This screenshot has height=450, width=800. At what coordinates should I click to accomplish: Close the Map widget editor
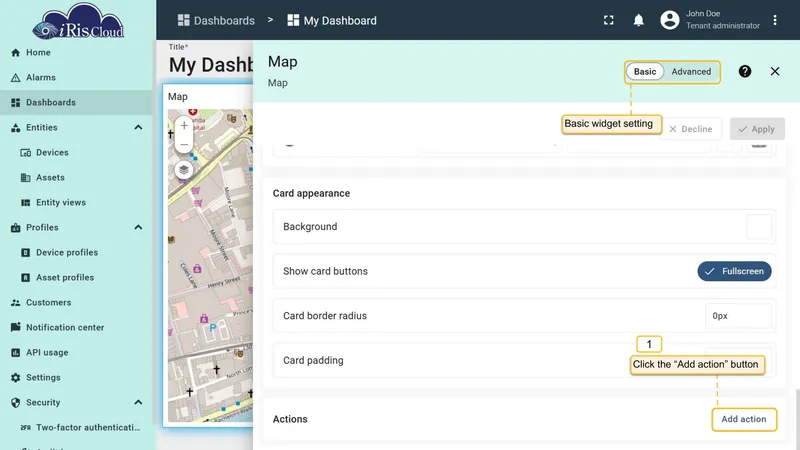(x=774, y=71)
